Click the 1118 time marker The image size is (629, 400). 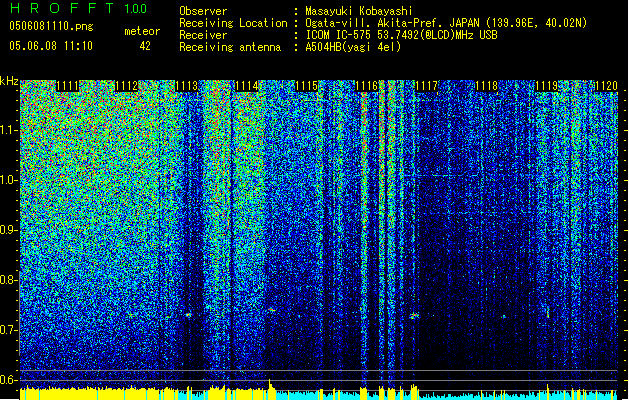tap(486, 86)
